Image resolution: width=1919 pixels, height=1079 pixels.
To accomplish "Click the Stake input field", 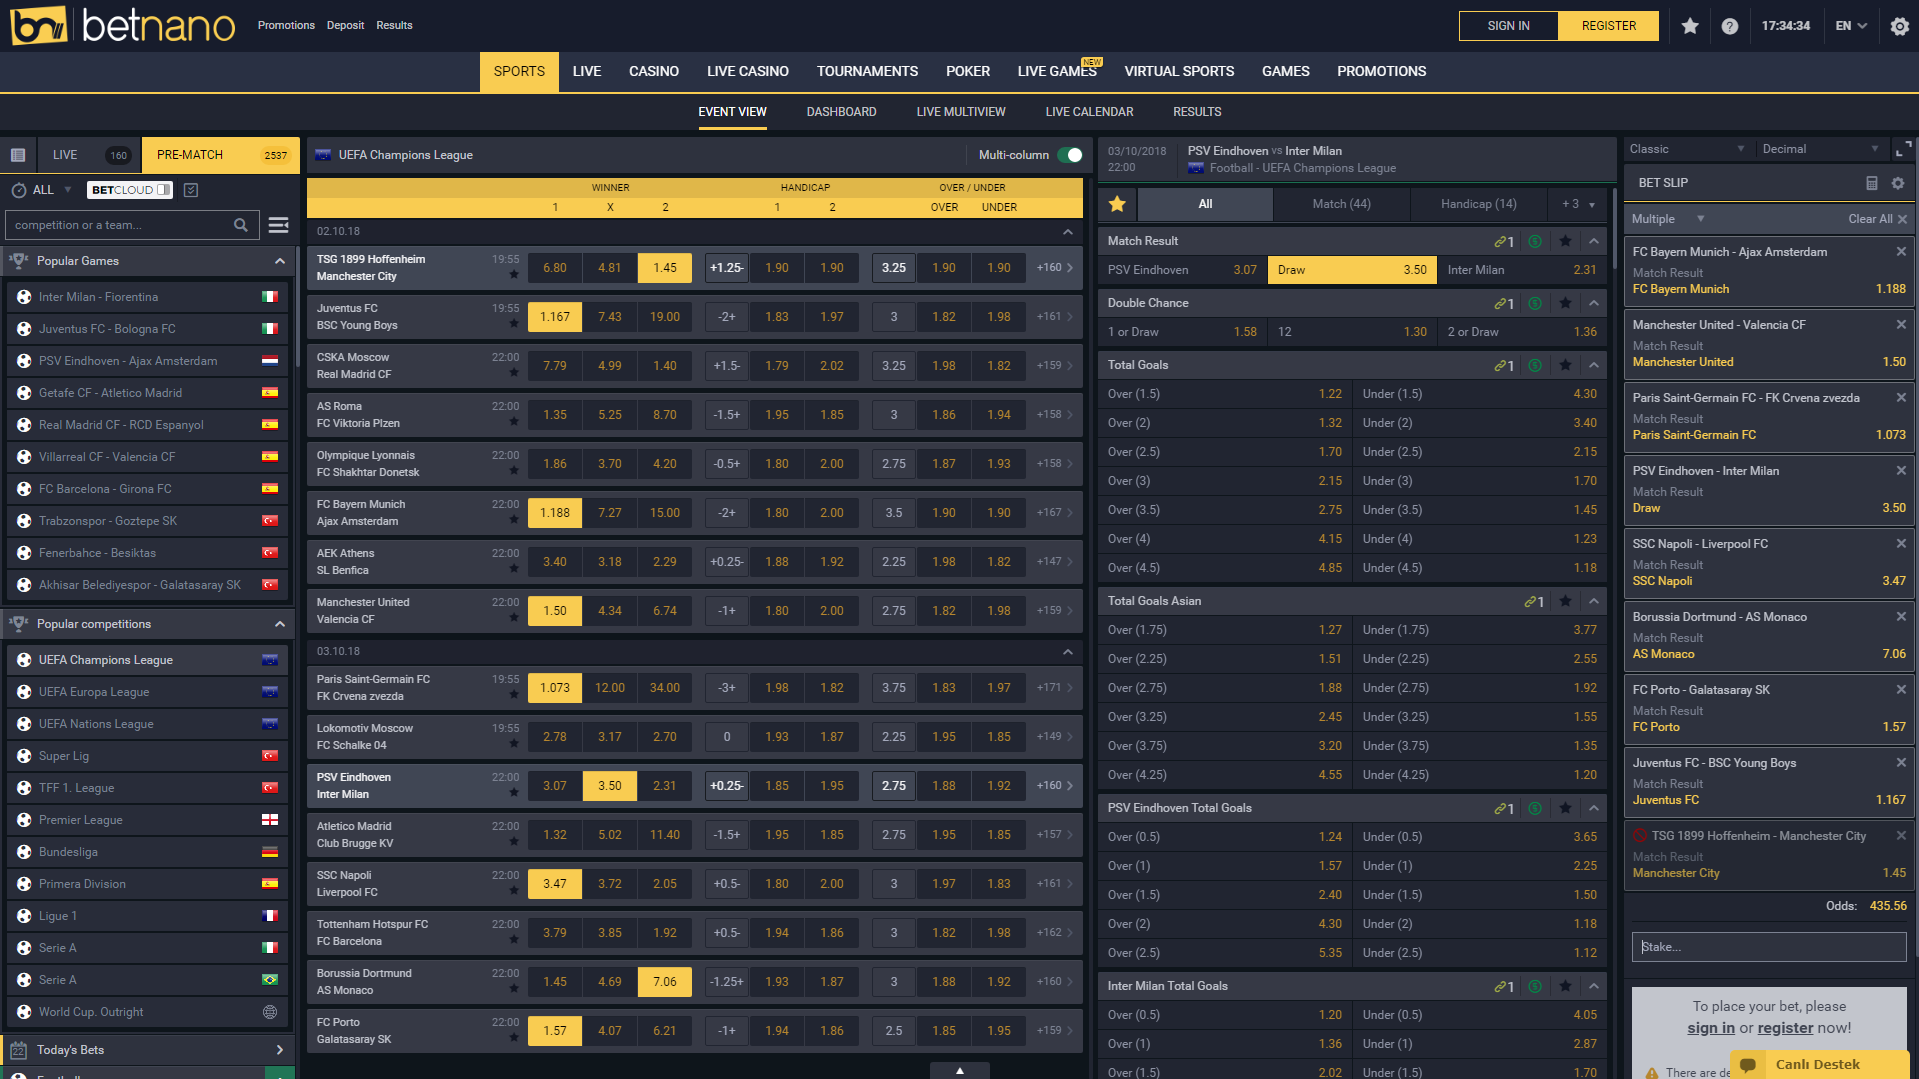I will click(1768, 947).
